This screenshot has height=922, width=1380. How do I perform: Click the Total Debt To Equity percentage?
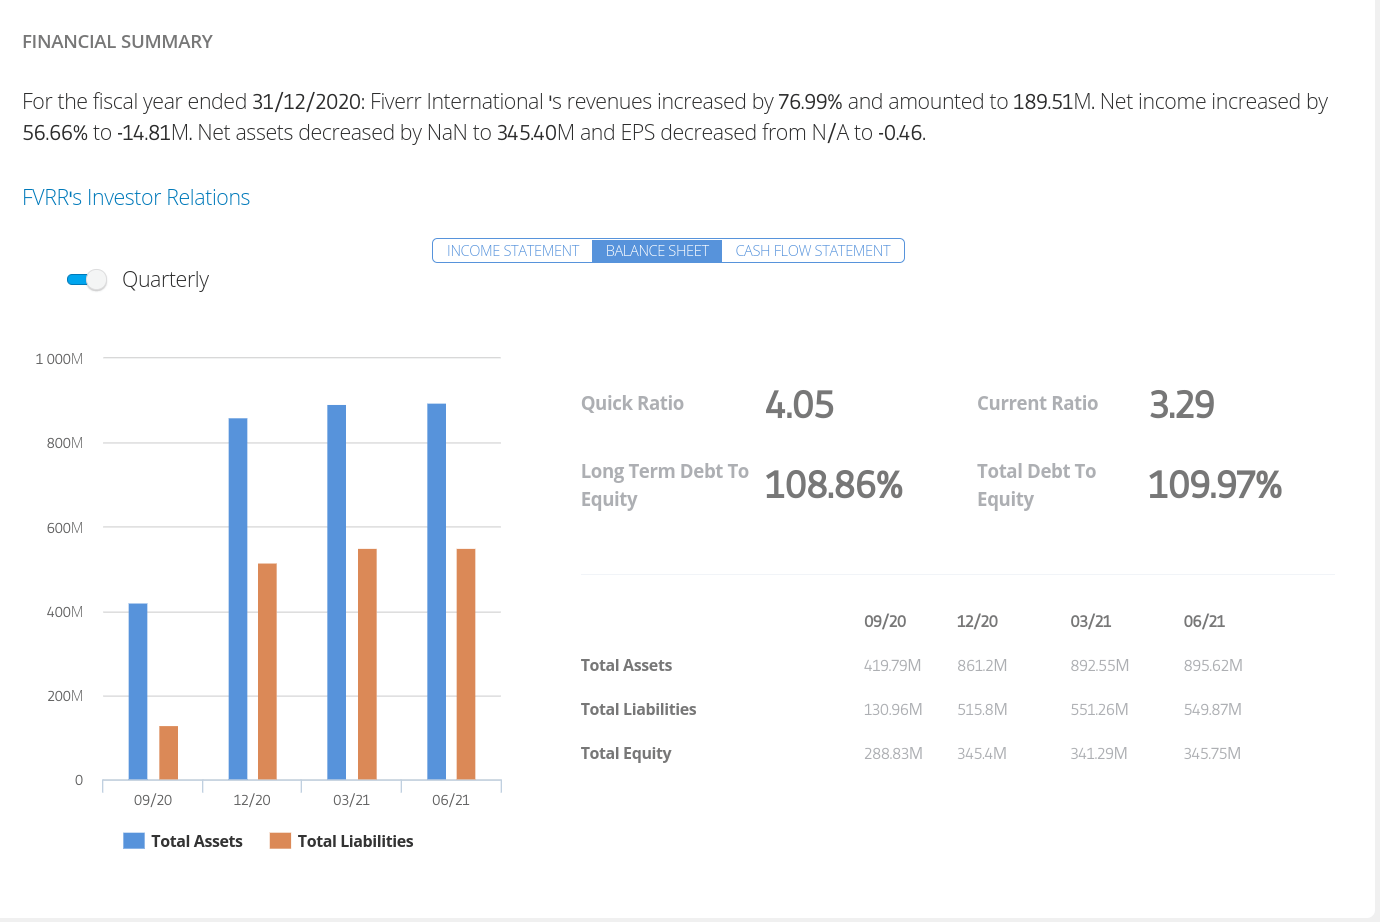1215,485
